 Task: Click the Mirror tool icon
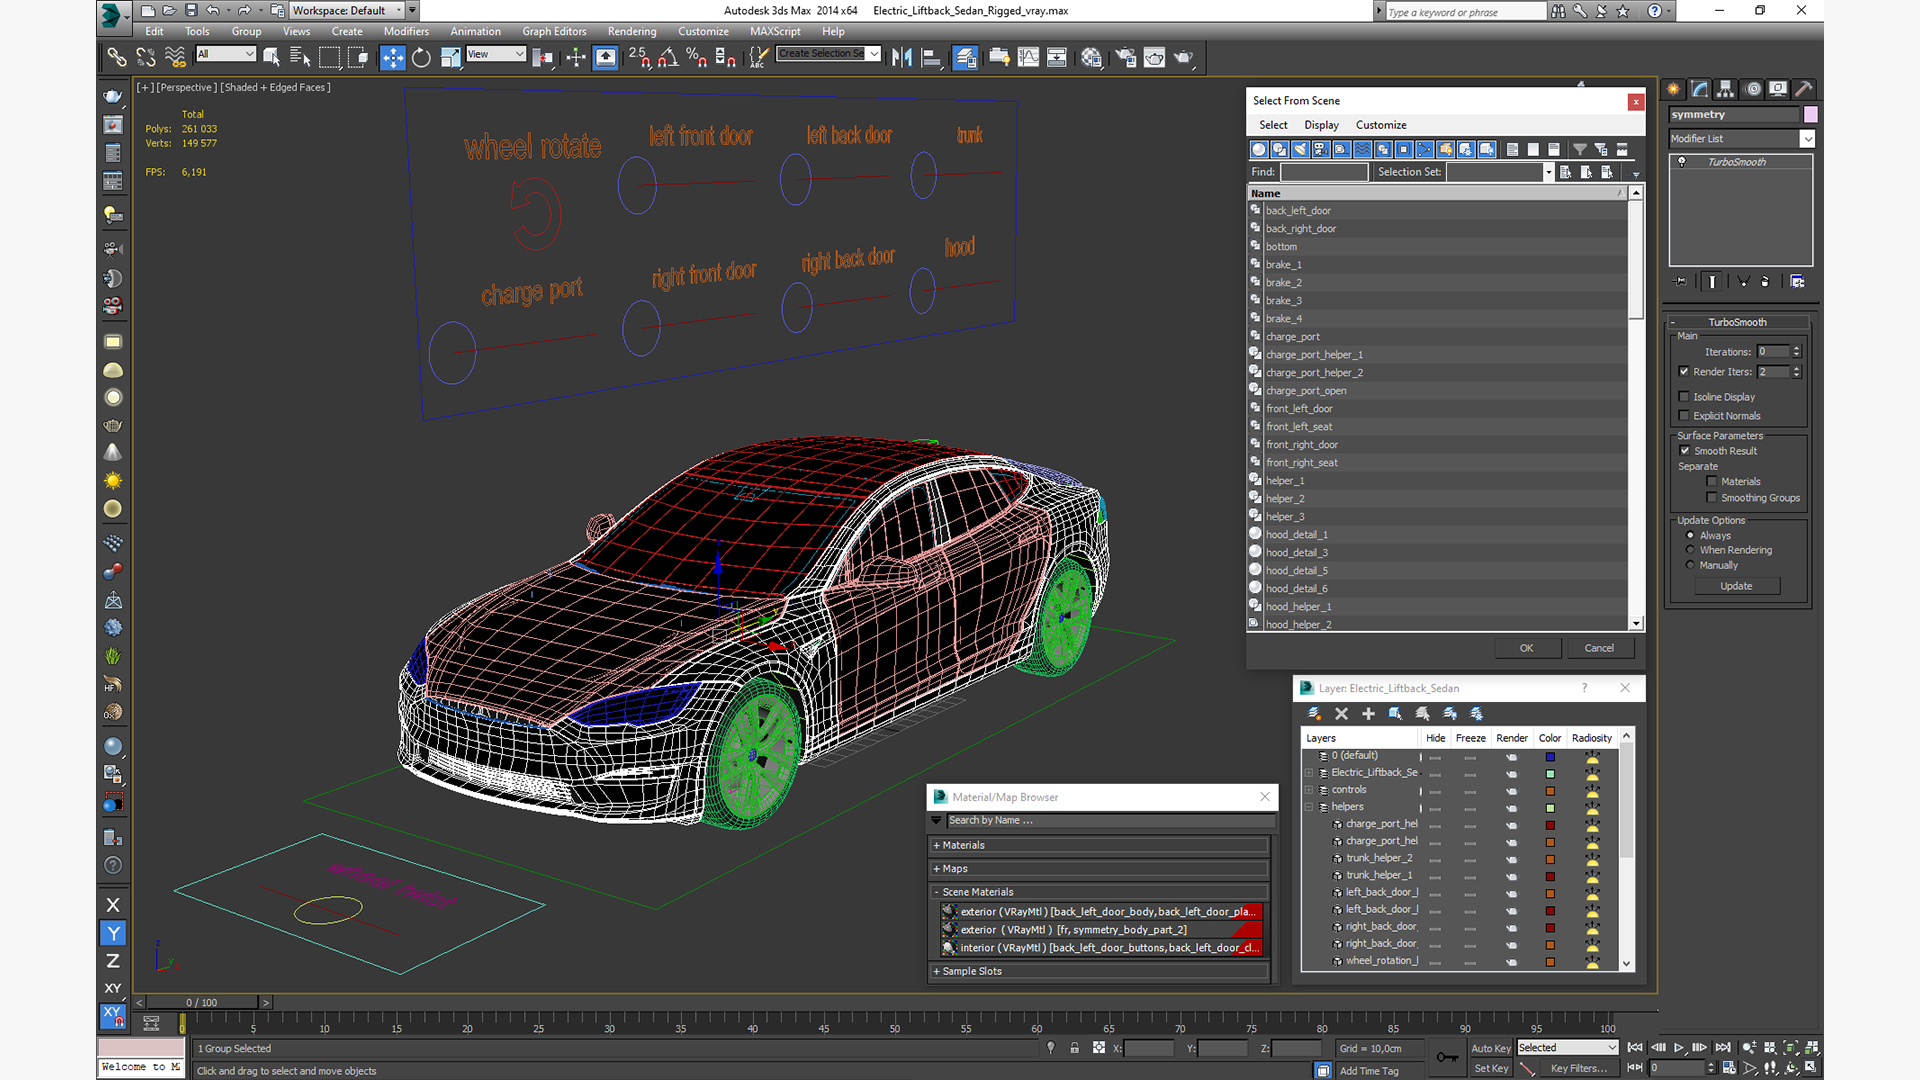(x=902, y=57)
